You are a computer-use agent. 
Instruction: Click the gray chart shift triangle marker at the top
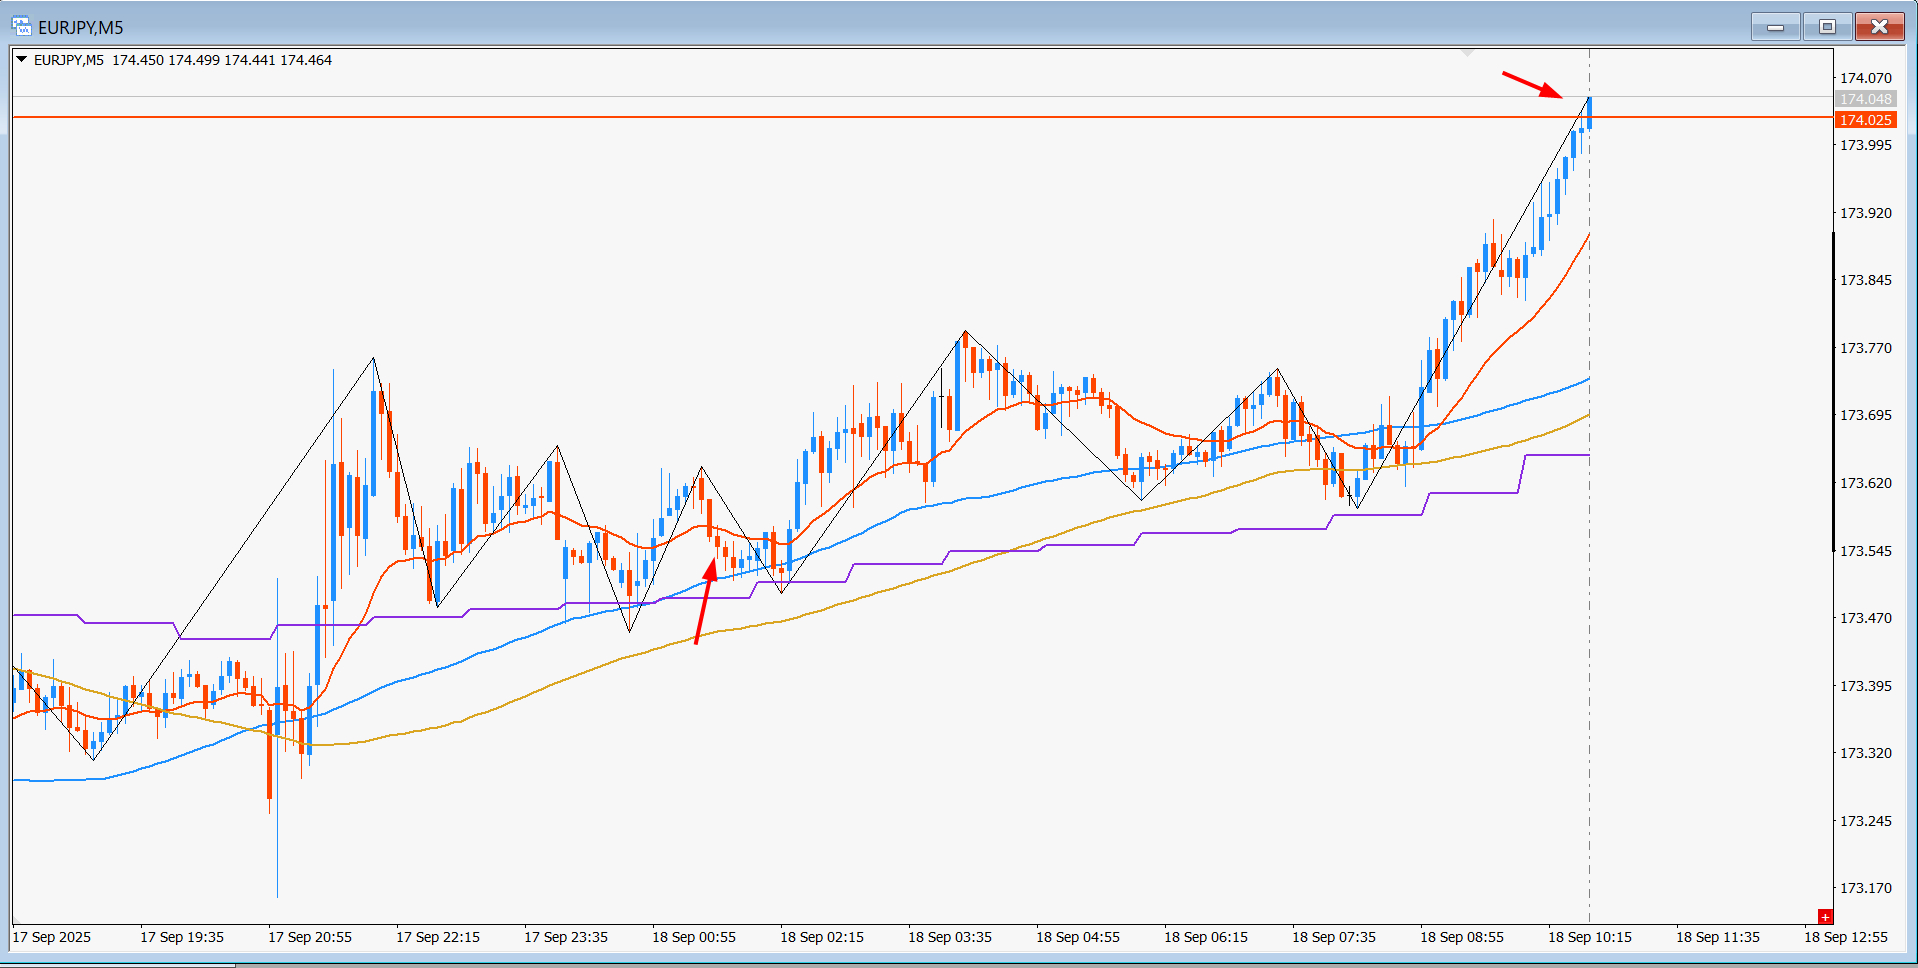(1467, 51)
